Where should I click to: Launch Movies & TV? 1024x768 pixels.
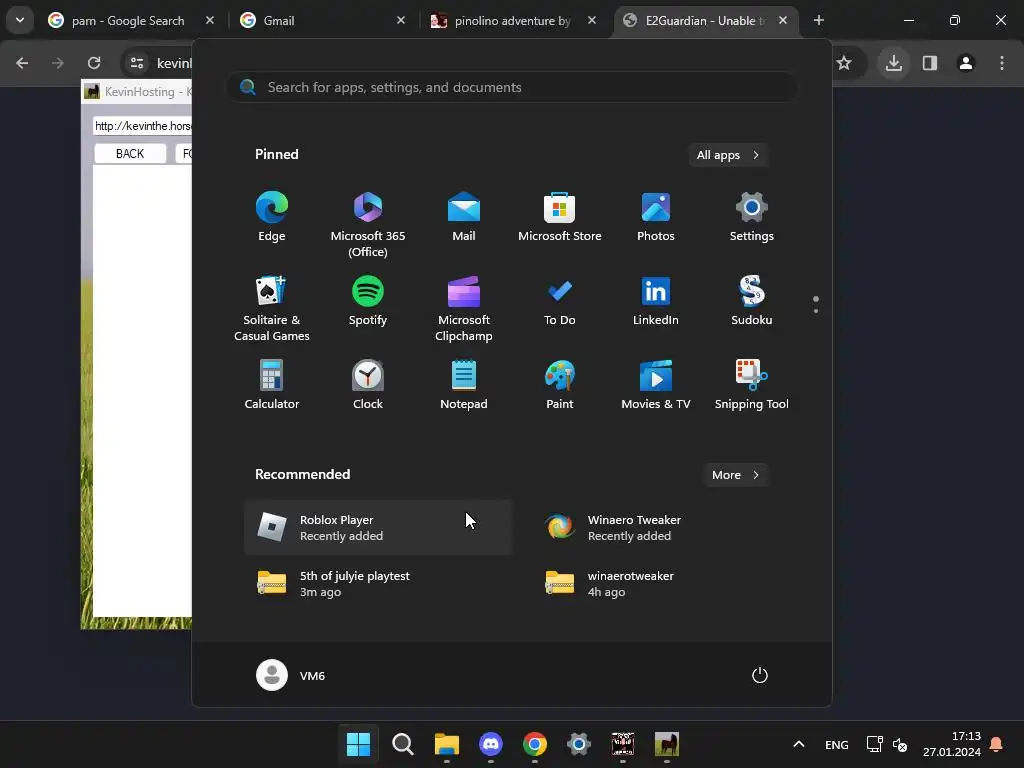tap(656, 385)
